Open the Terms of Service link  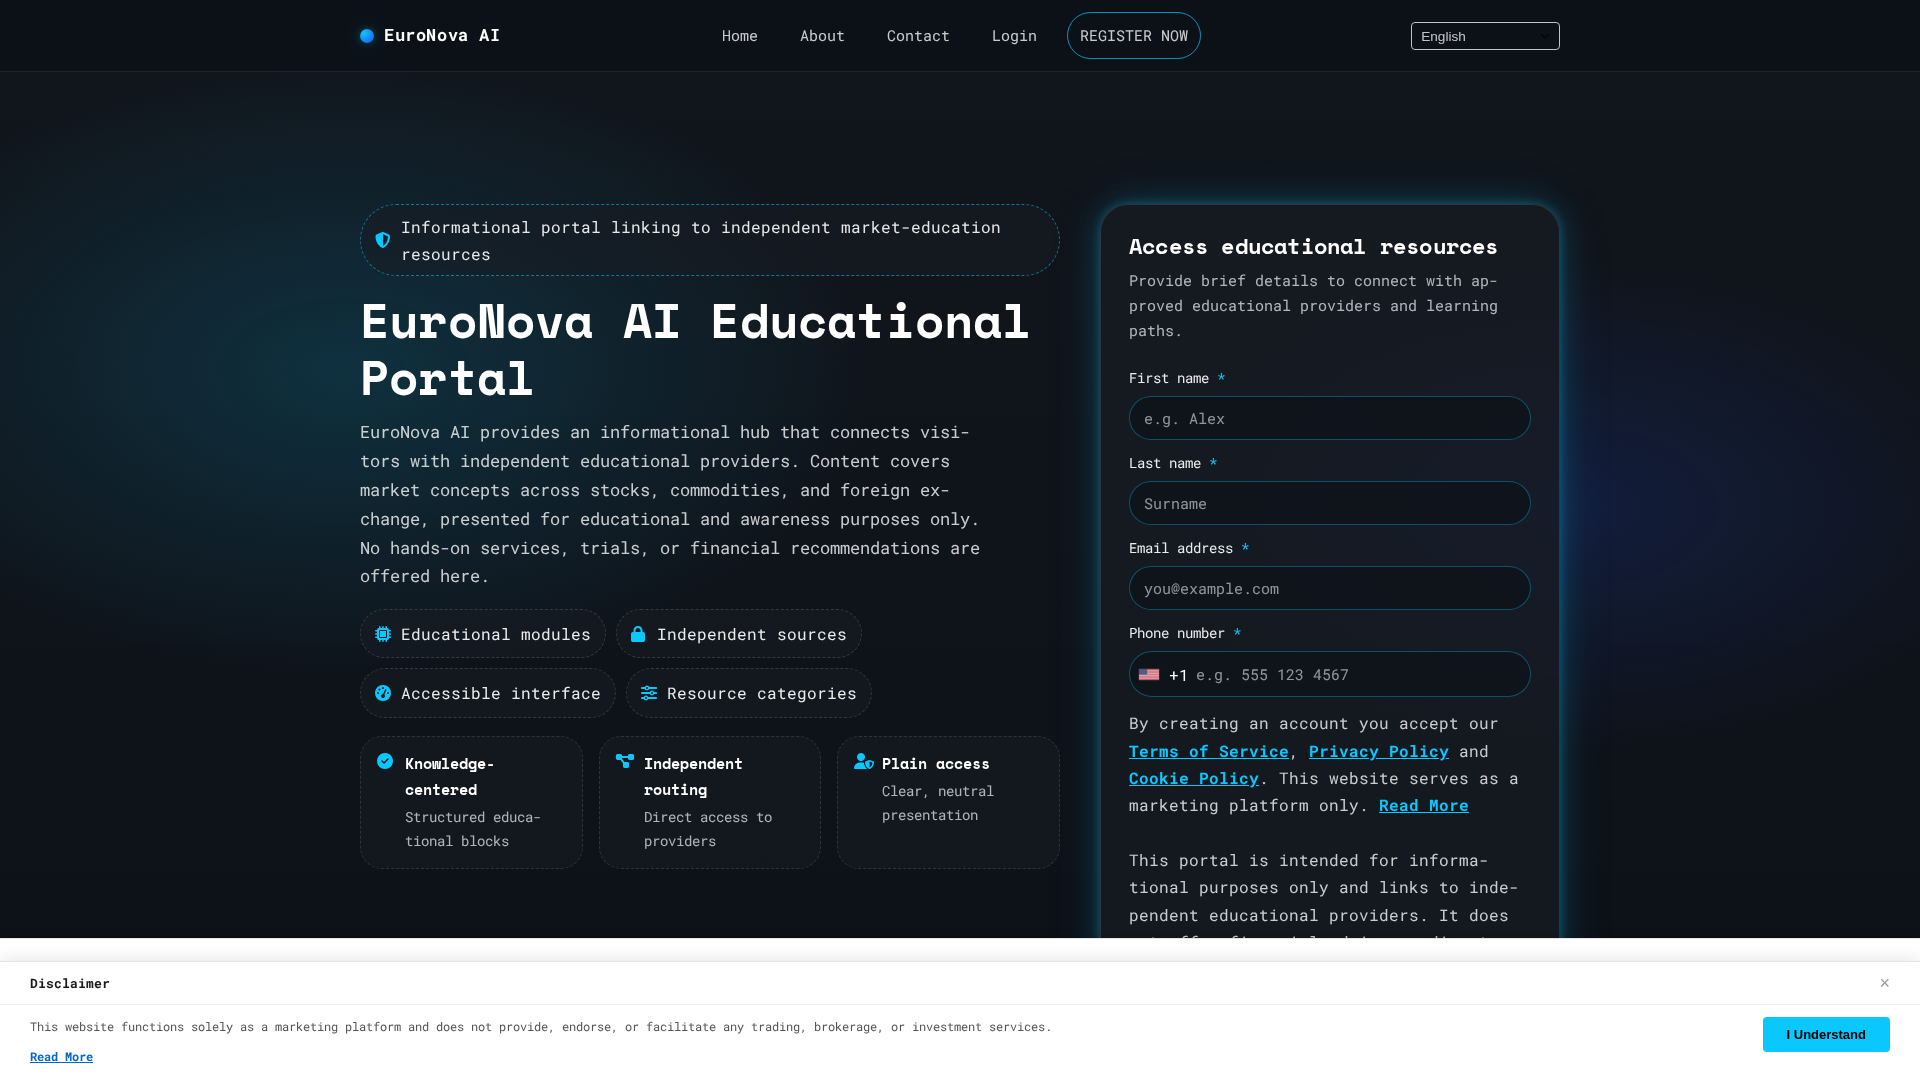pyautogui.click(x=1209, y=751)
